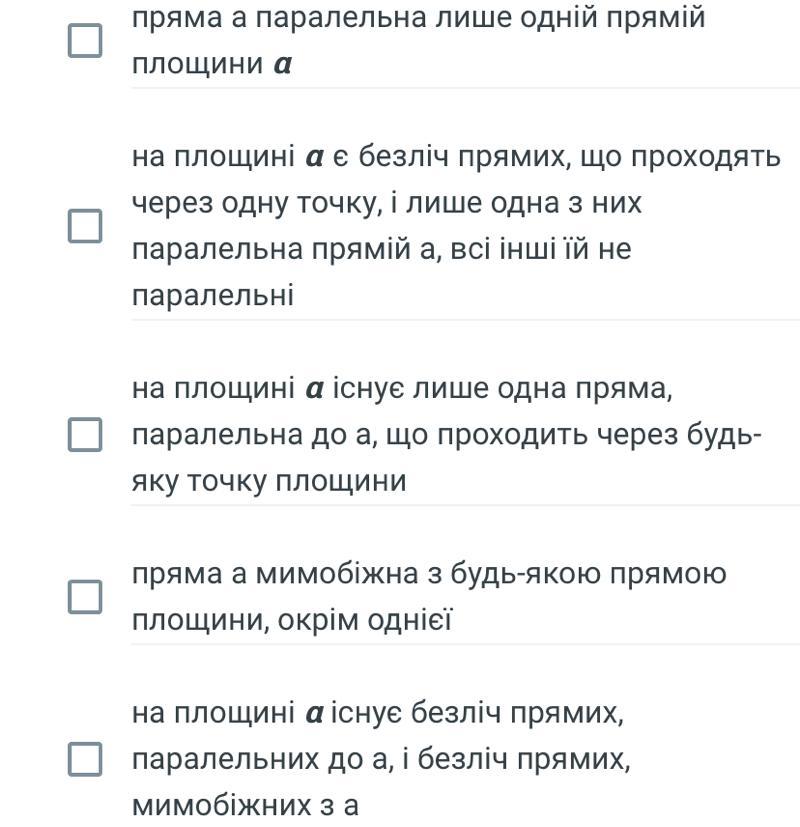Screen dimensions: 800x827
Task: Click the answer text 'пряма а паралельна лише одній прямій'
Action: coord(418,41)
